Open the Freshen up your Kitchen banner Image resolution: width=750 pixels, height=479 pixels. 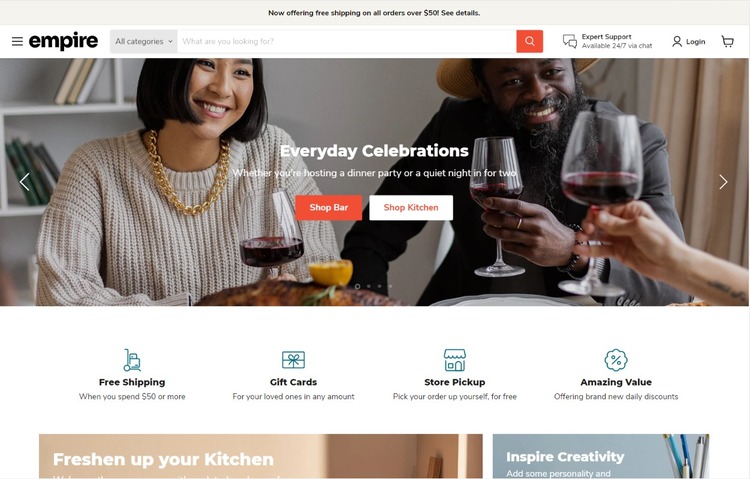261,456
